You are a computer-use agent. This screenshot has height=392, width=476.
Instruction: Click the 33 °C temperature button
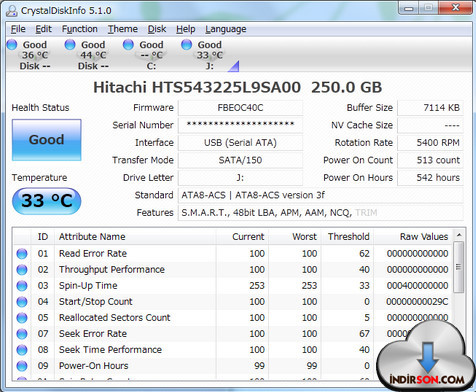coord(47,201)
